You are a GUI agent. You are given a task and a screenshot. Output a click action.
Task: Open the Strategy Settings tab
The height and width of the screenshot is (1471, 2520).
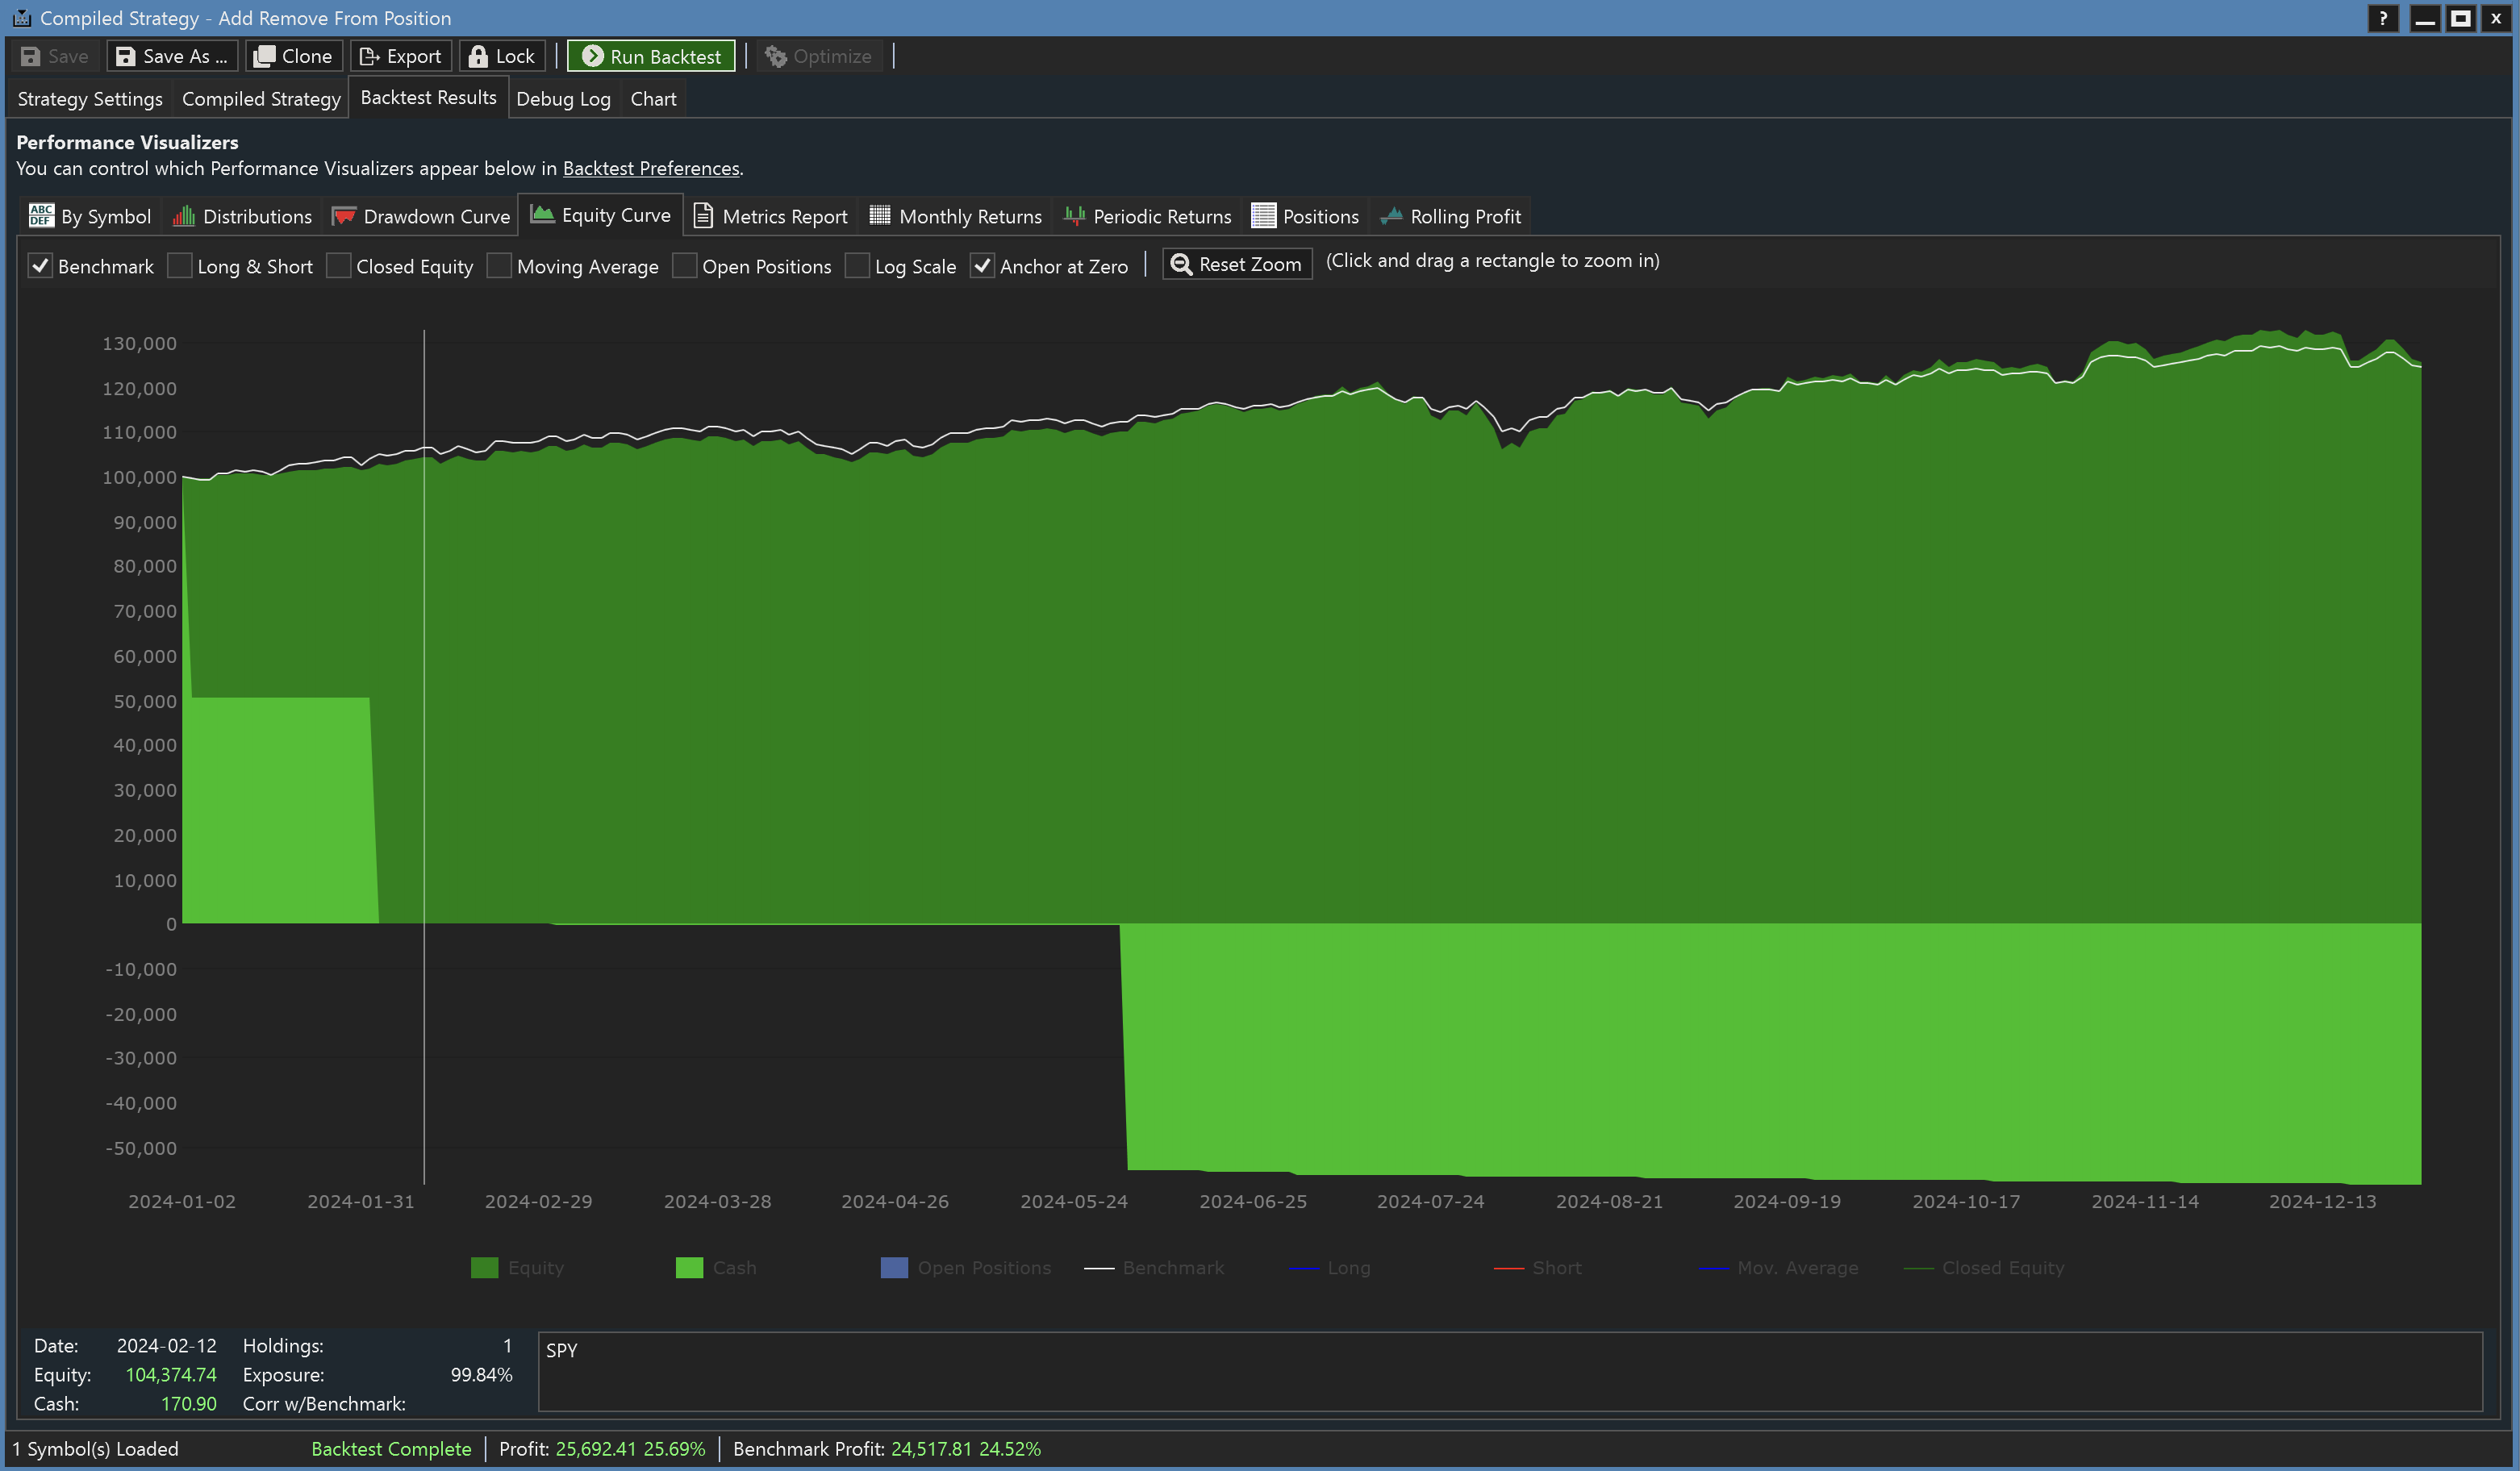point(90,99)
